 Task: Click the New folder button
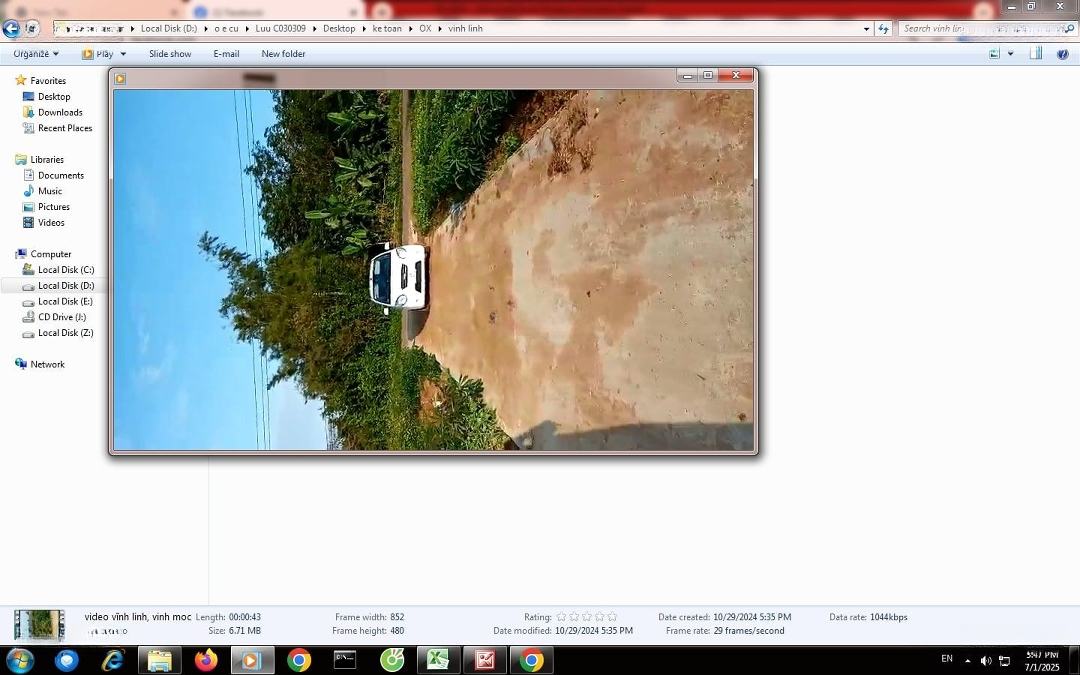coord(283,54)
